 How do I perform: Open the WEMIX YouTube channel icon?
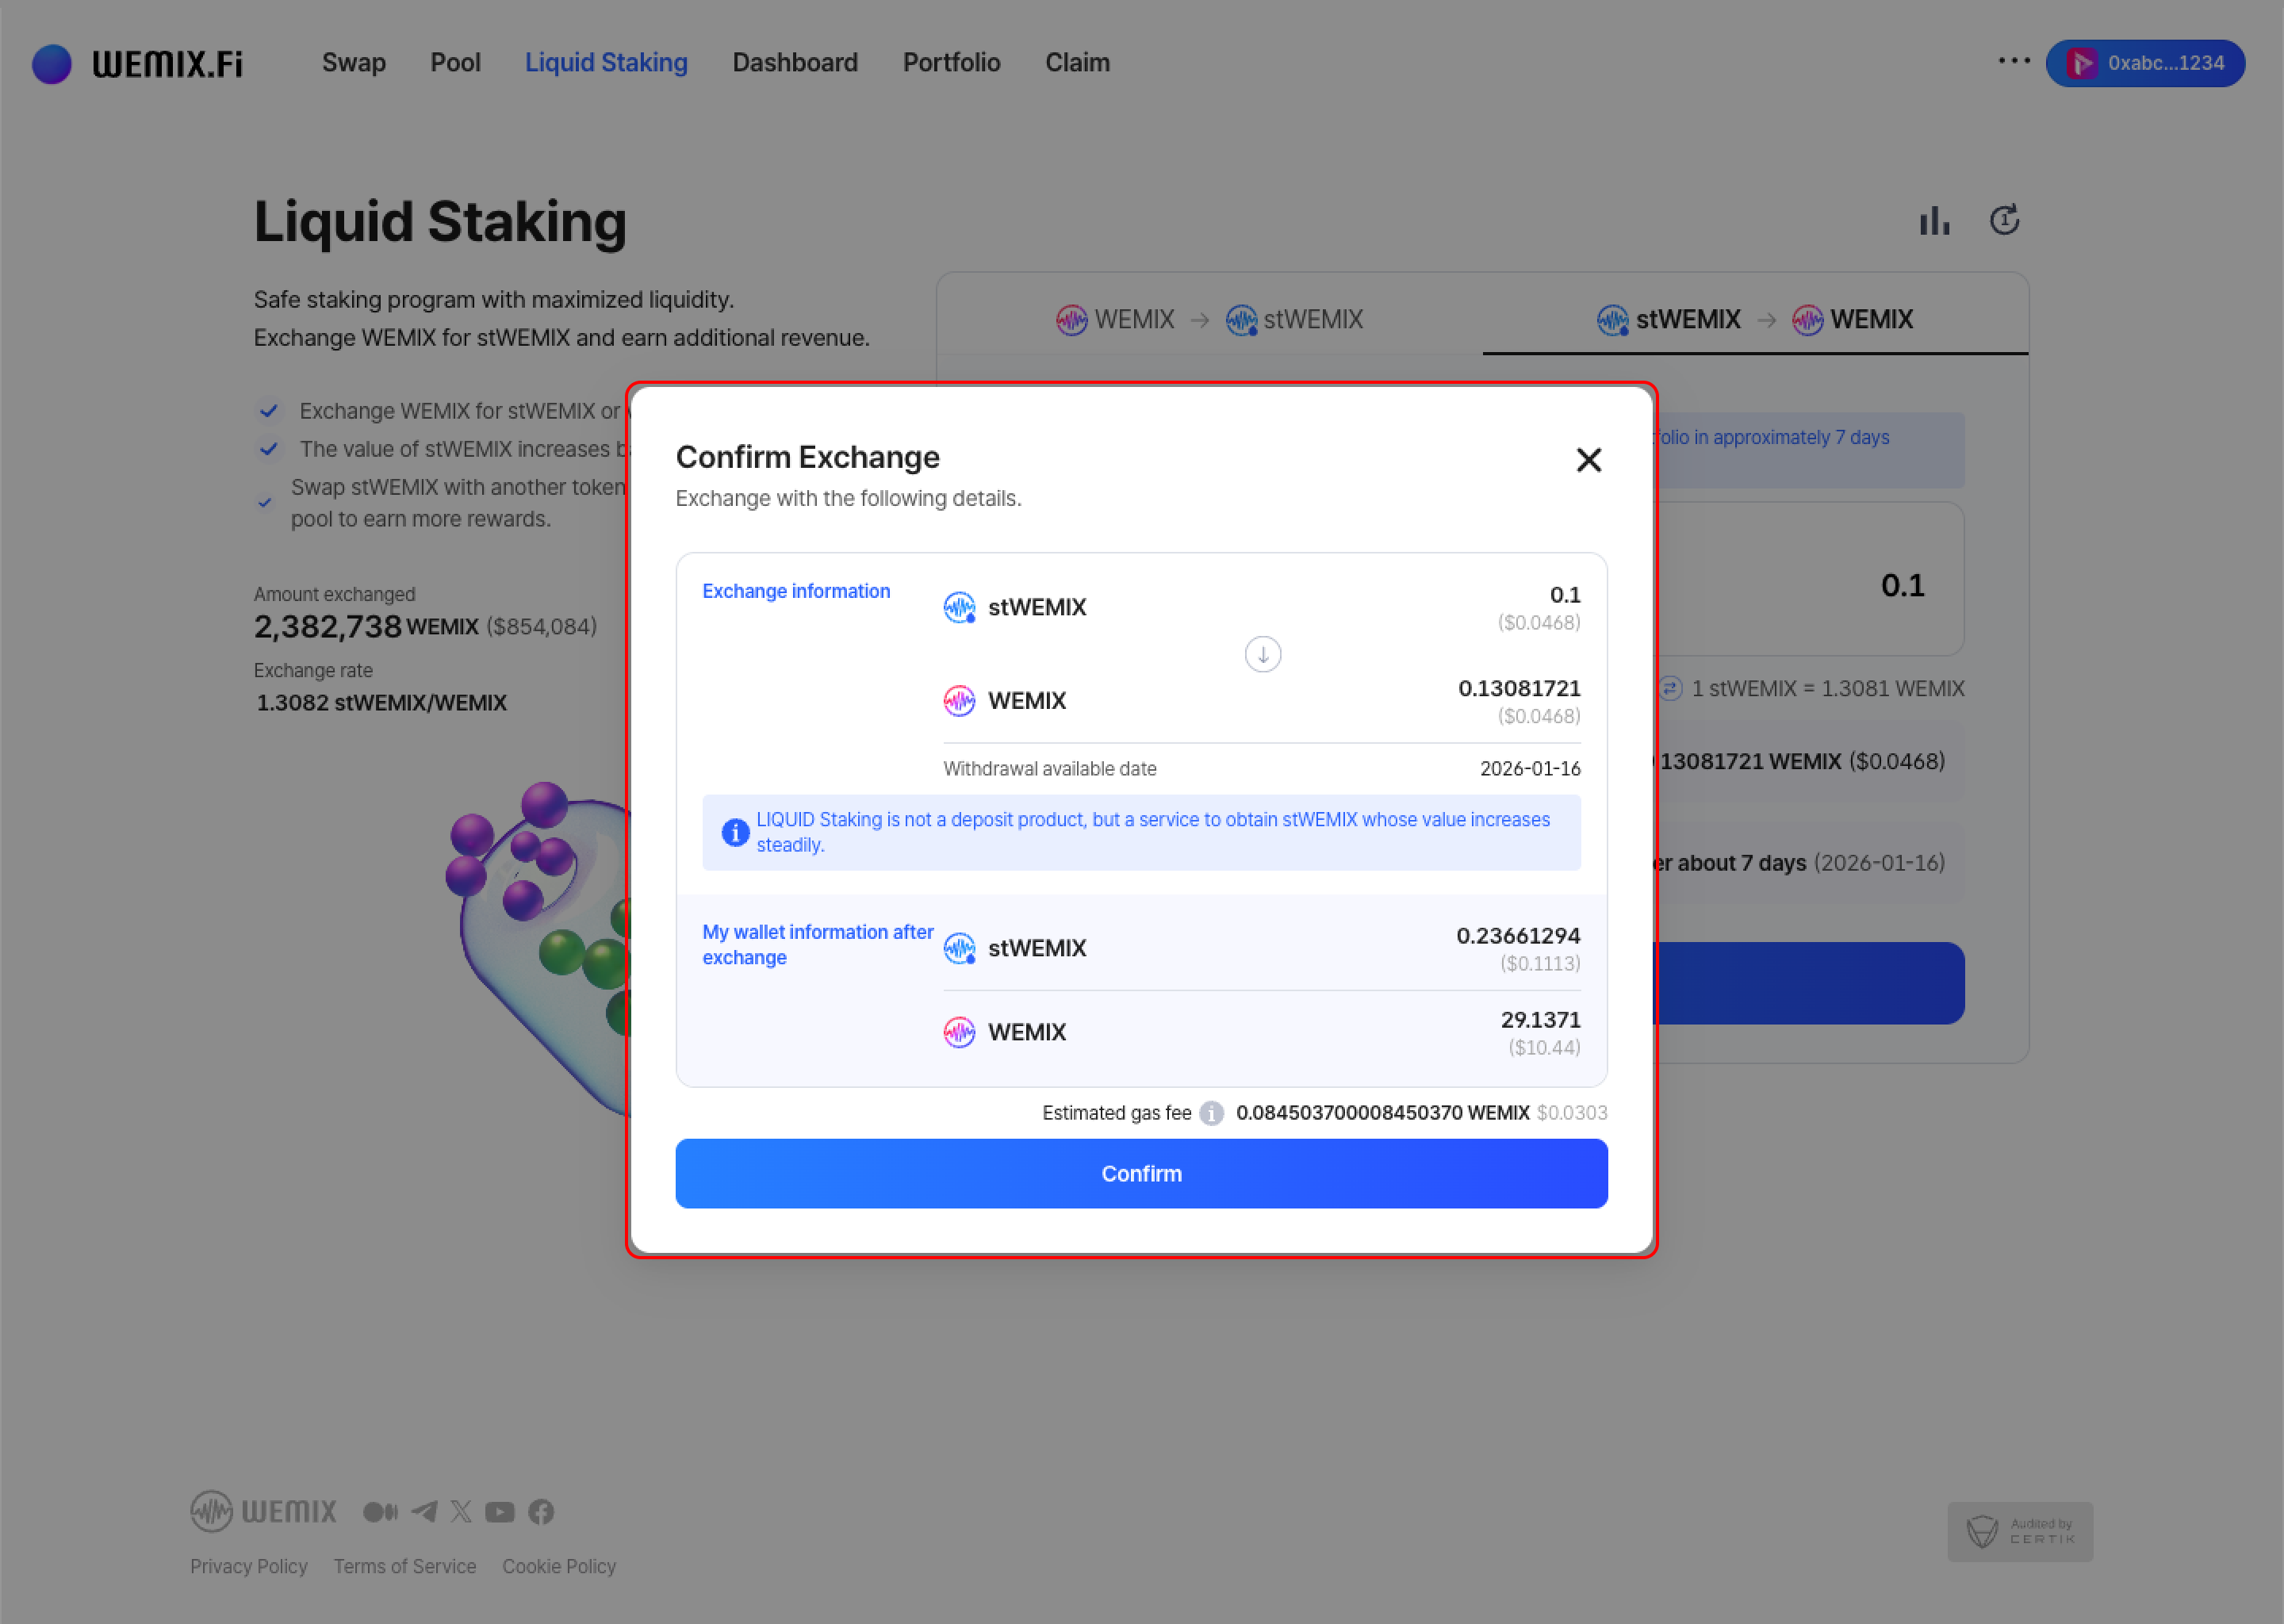point(500,1511)
